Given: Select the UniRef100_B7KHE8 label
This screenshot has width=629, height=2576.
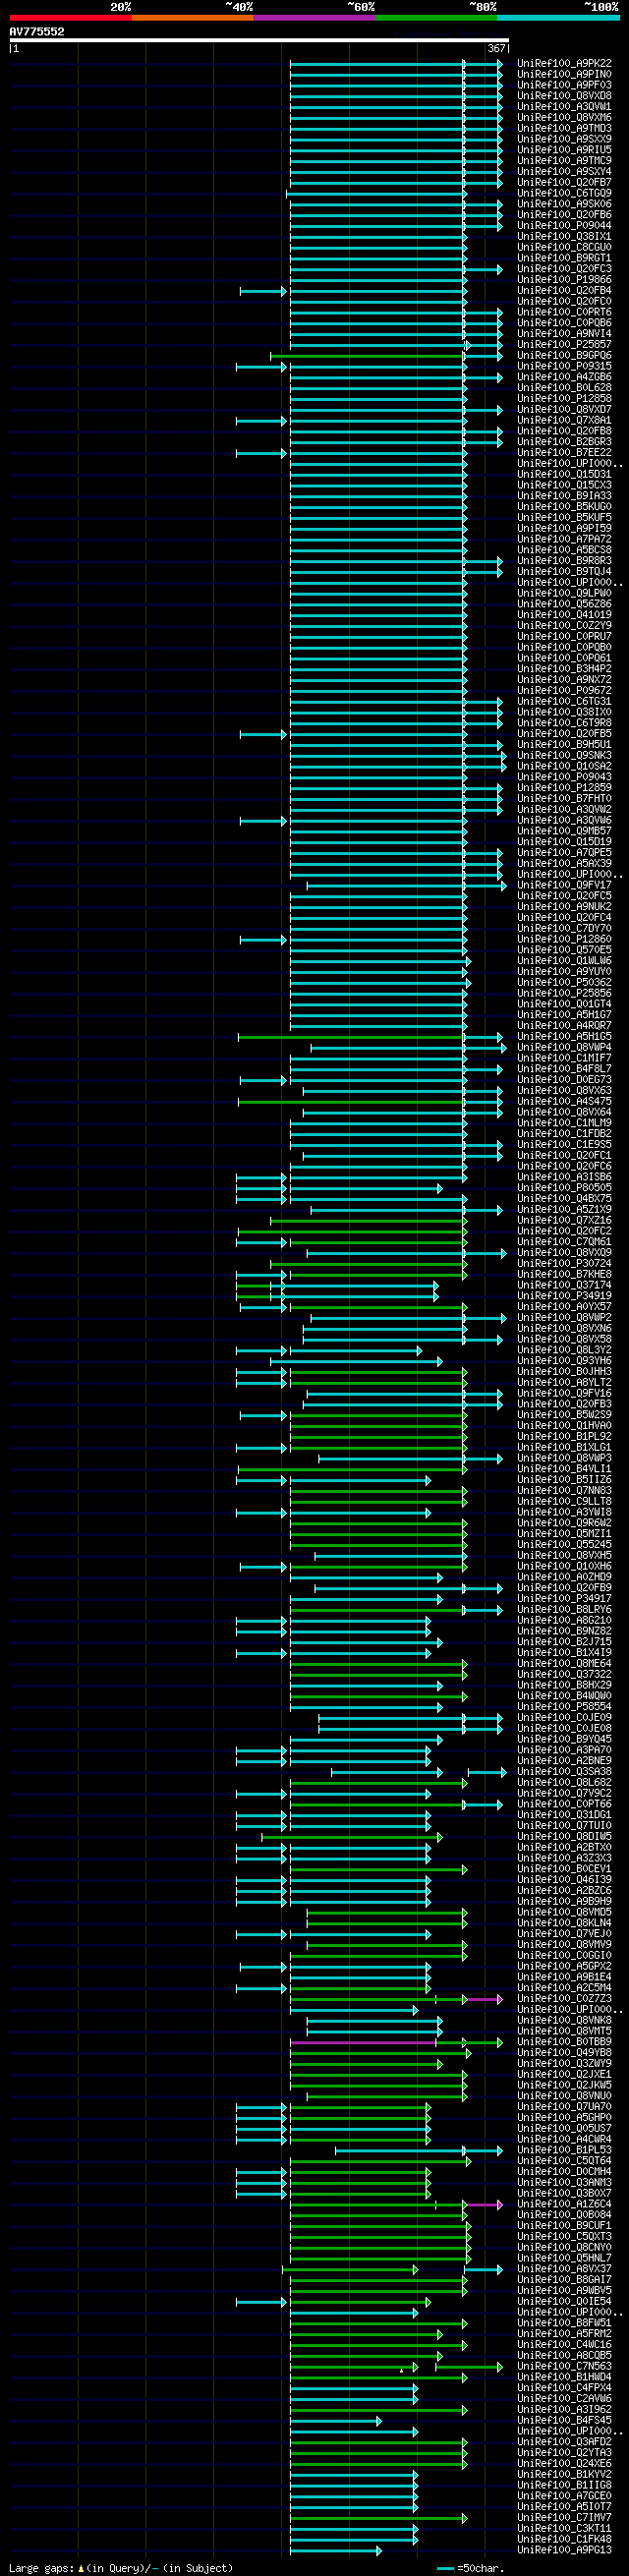Looking at the screenshot, I should point(565,1274).
